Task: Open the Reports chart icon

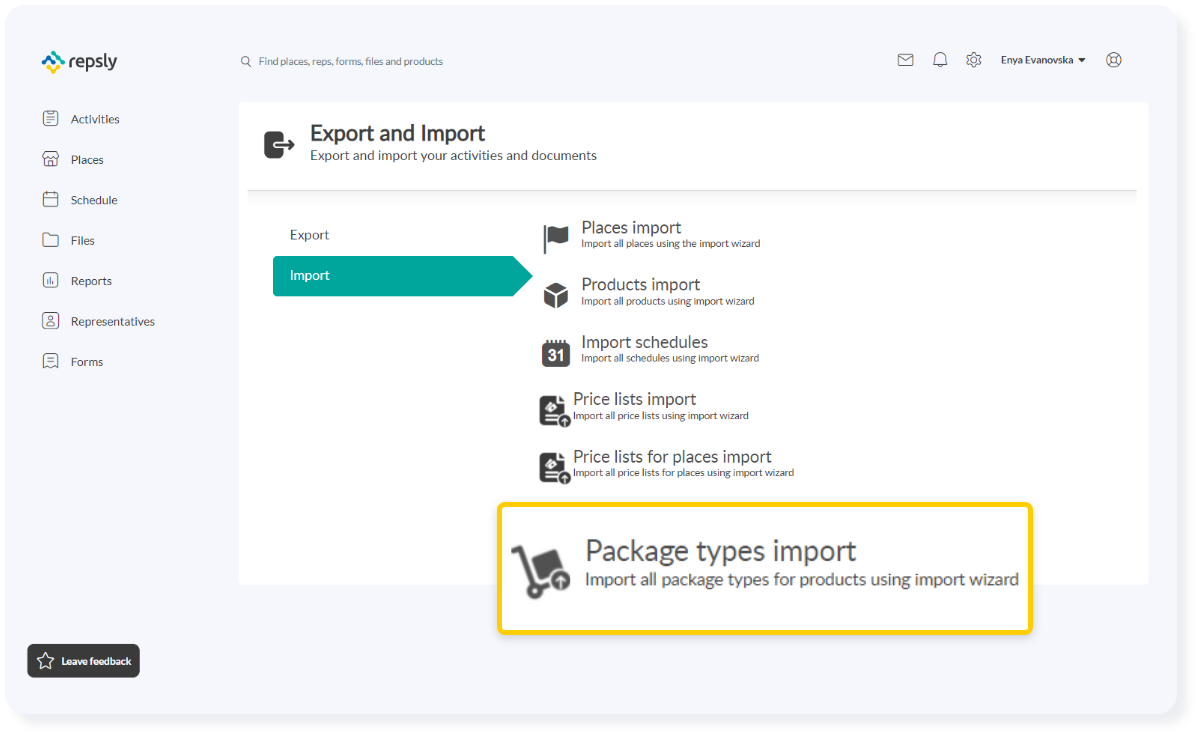Action: (50, 280)
